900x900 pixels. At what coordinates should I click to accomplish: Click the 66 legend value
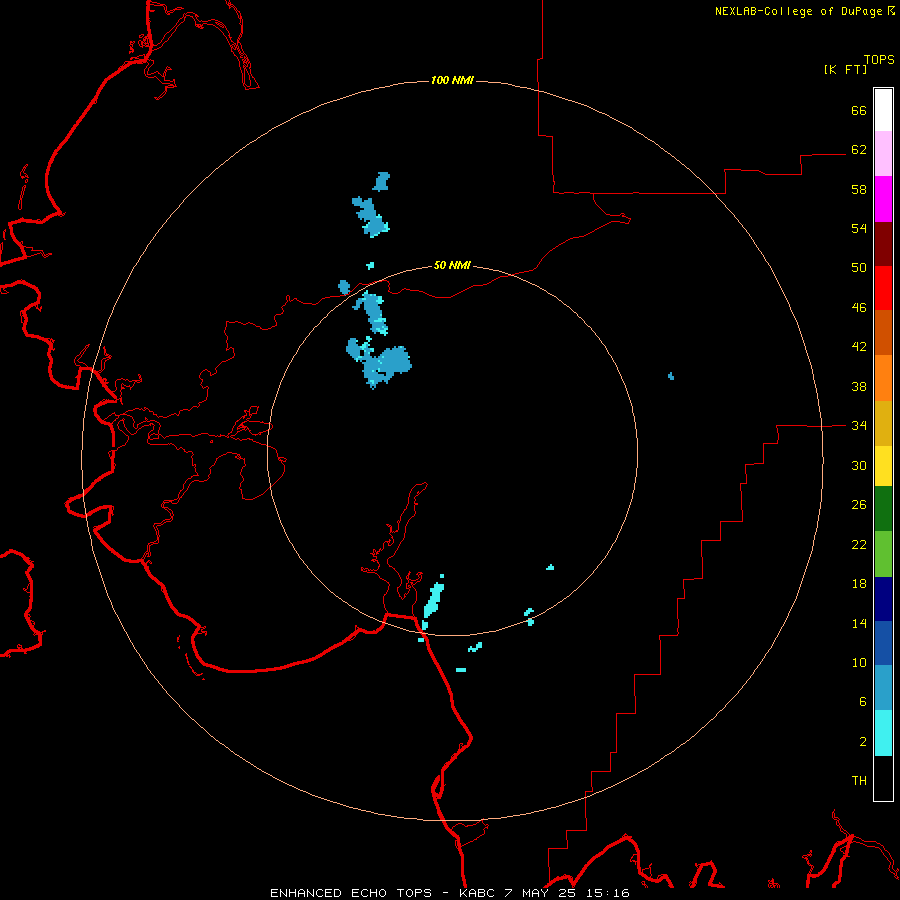coord(859,110)
